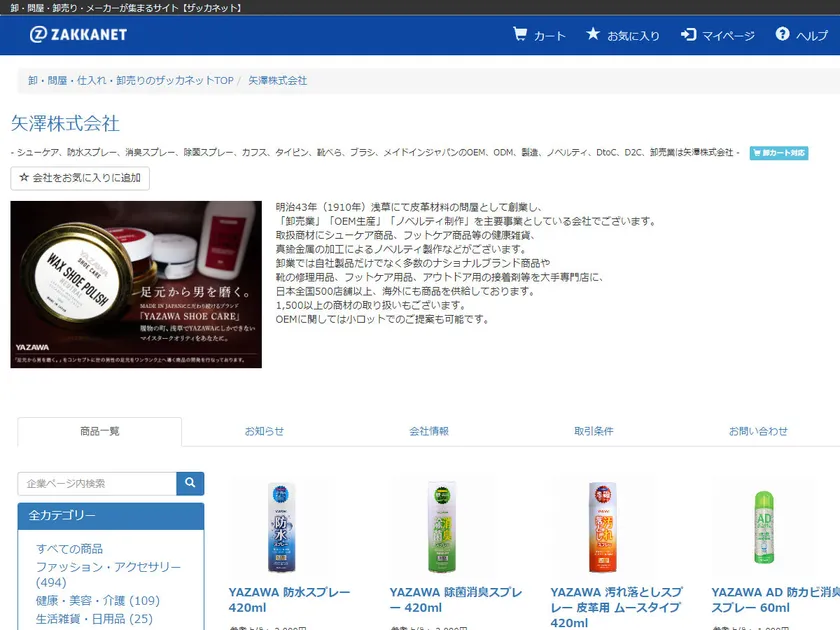840x630 pixels.
Task: Click inside the company page search field
Action: [x=97, y=484]
